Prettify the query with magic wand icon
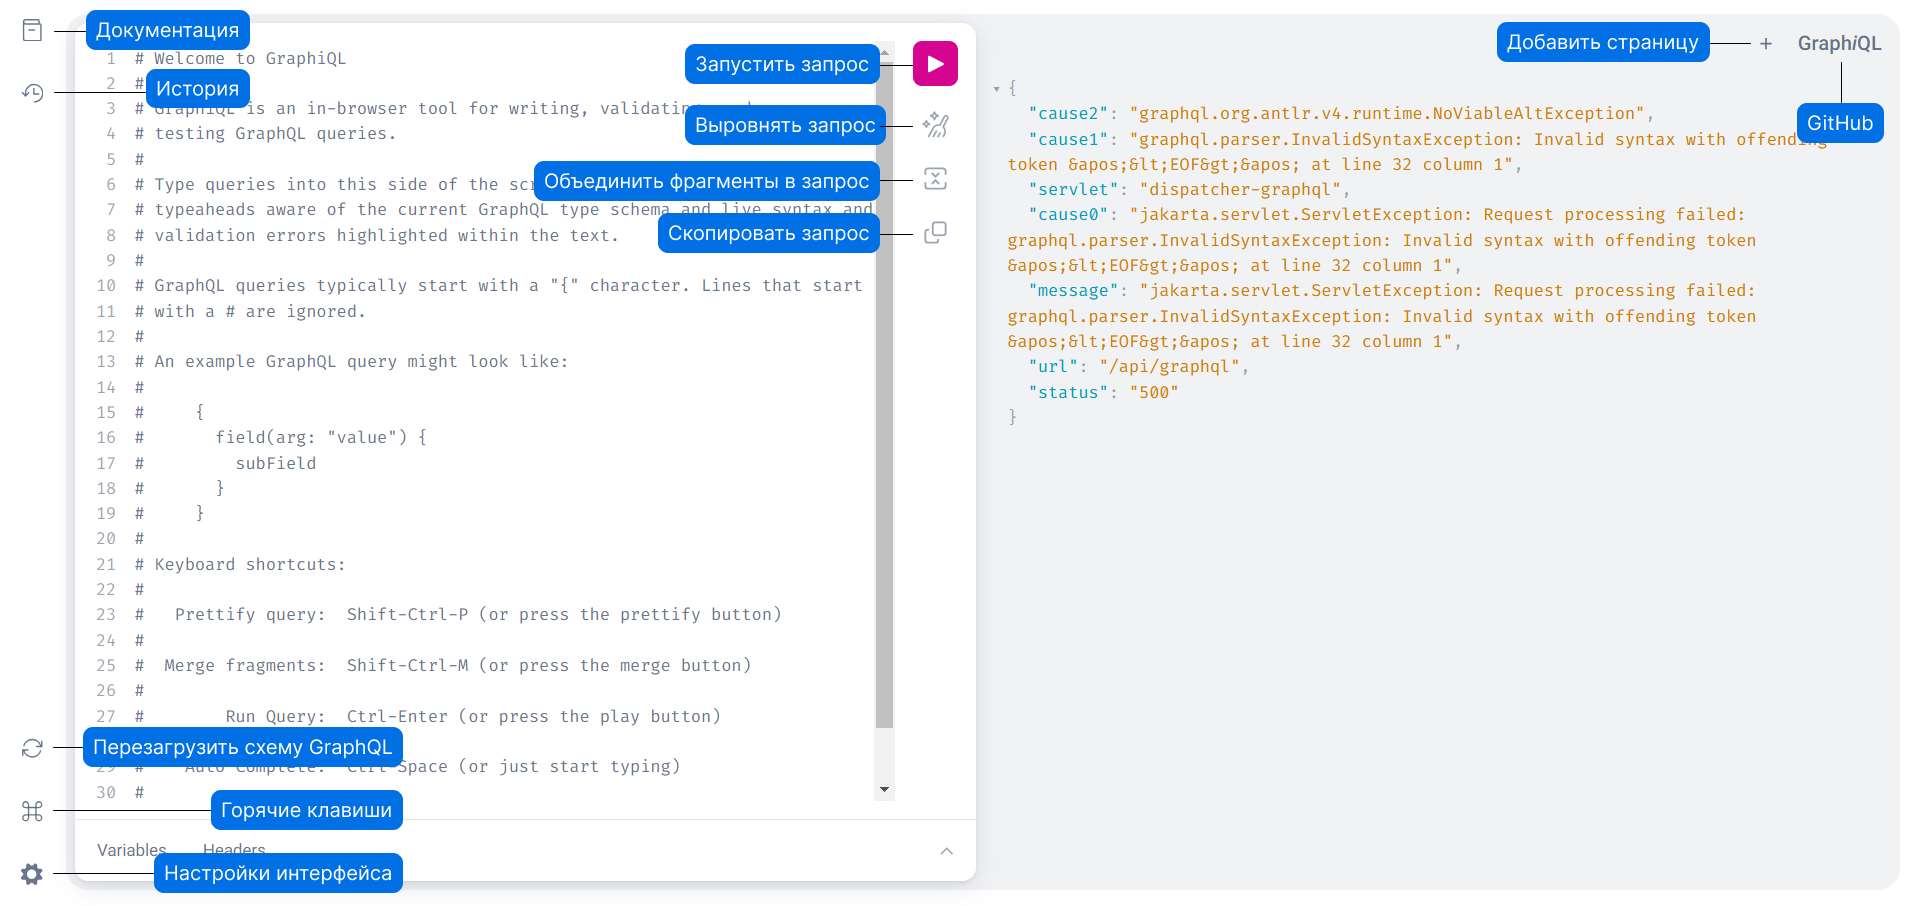This screenshot has width=1911, height=906. [x=935, y=125]
